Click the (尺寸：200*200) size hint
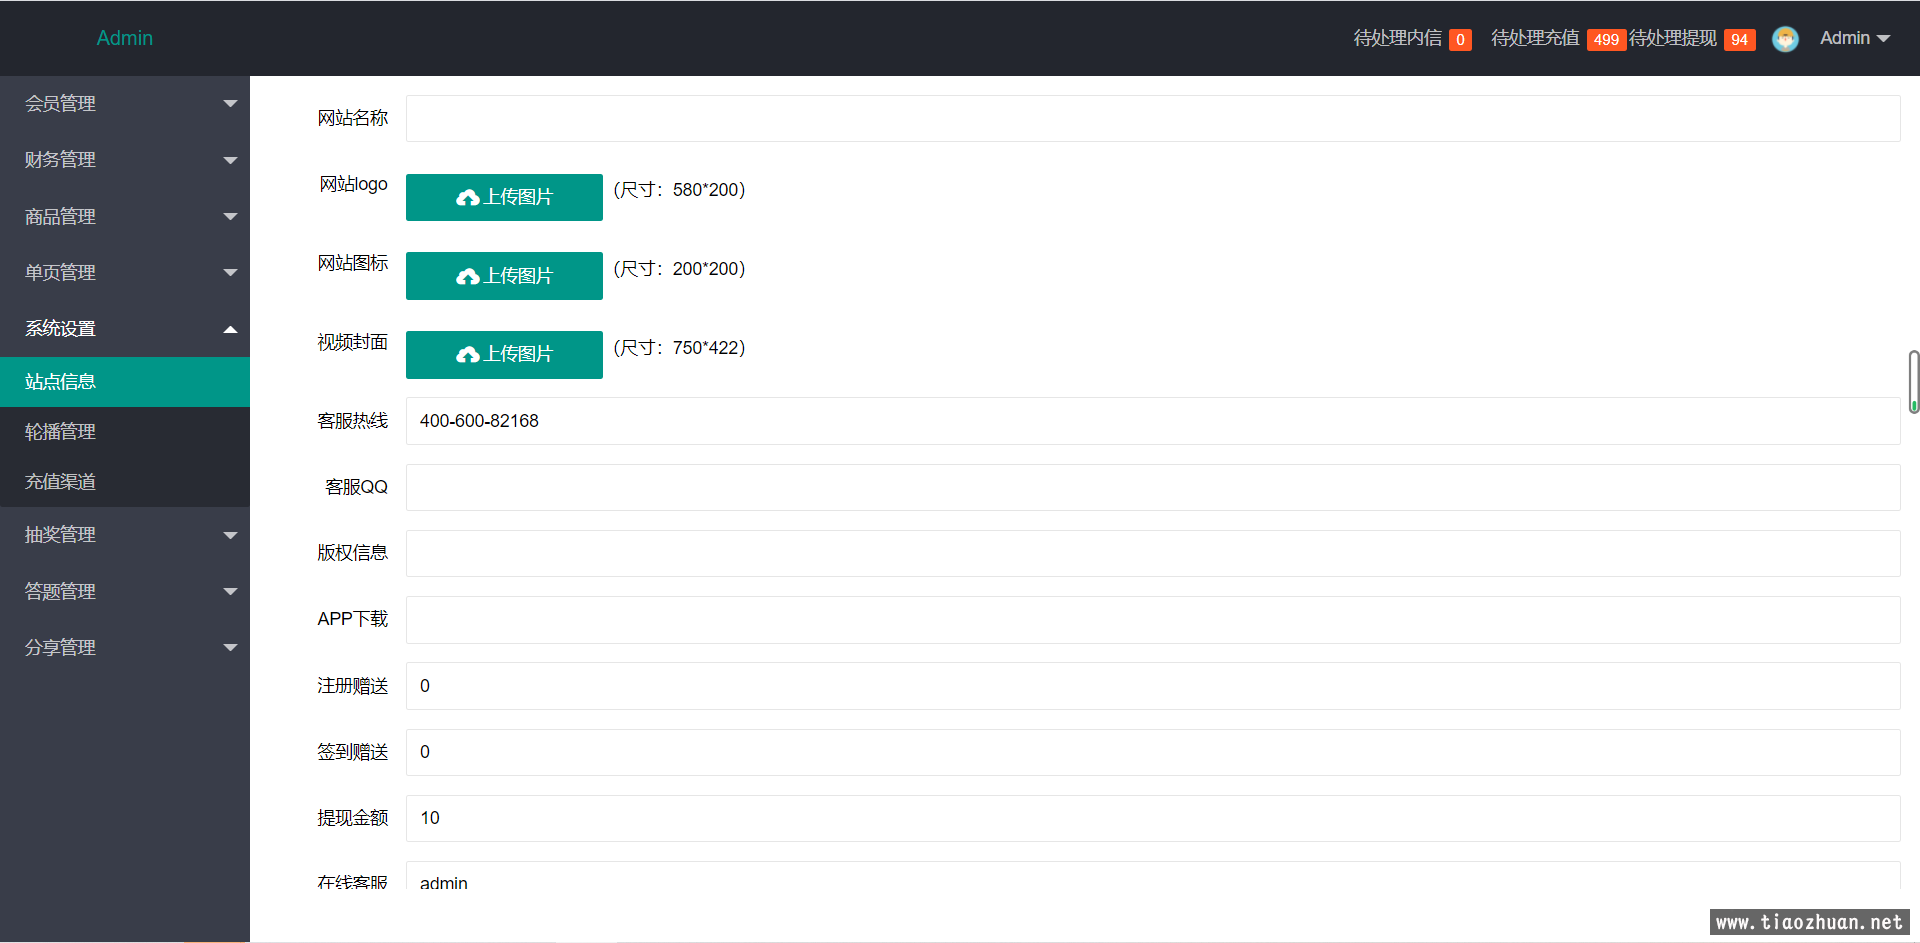 click(x=679, y=269)
